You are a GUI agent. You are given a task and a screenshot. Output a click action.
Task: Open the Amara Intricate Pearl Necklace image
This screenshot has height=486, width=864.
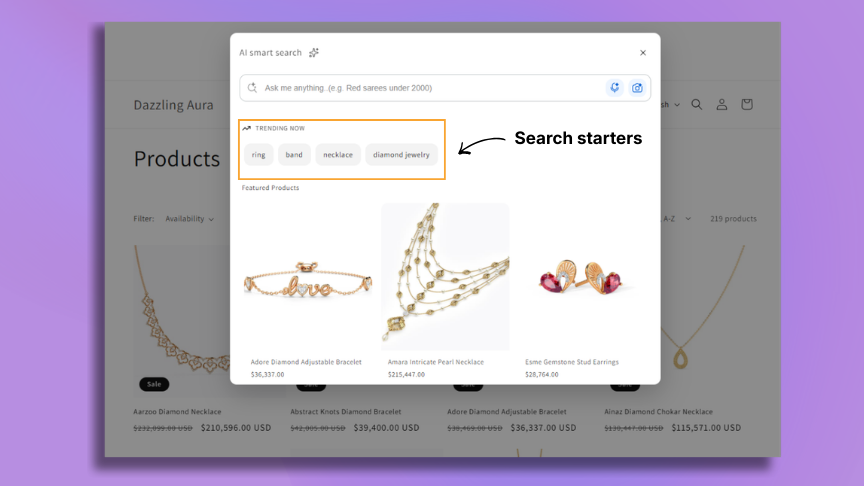445,277
